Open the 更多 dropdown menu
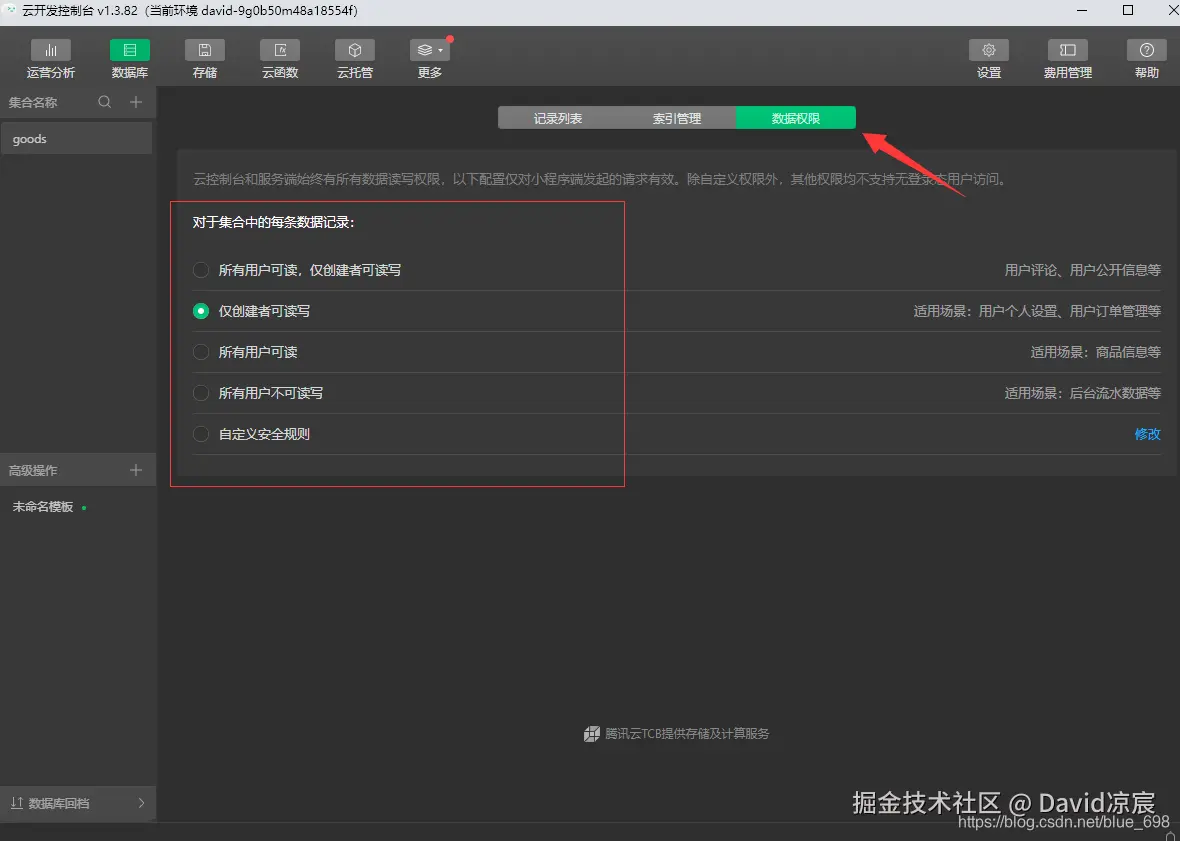Screen dimensions: 1180x841 429,58
